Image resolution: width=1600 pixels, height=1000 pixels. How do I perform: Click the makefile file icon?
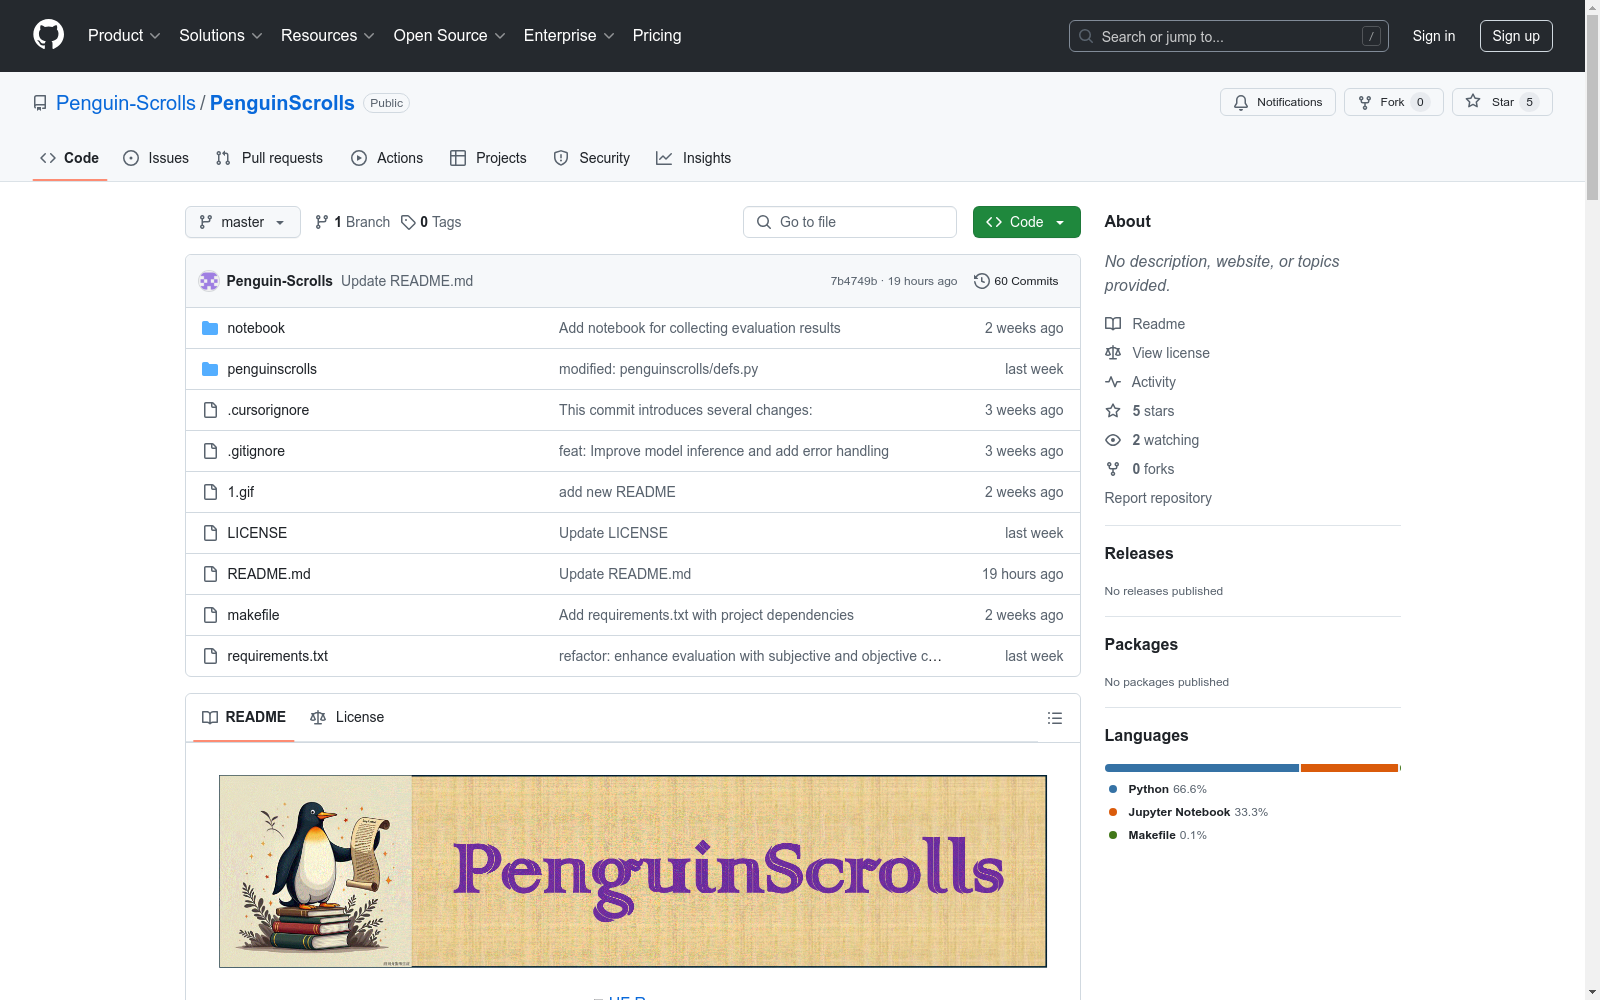tap(210, 615)
